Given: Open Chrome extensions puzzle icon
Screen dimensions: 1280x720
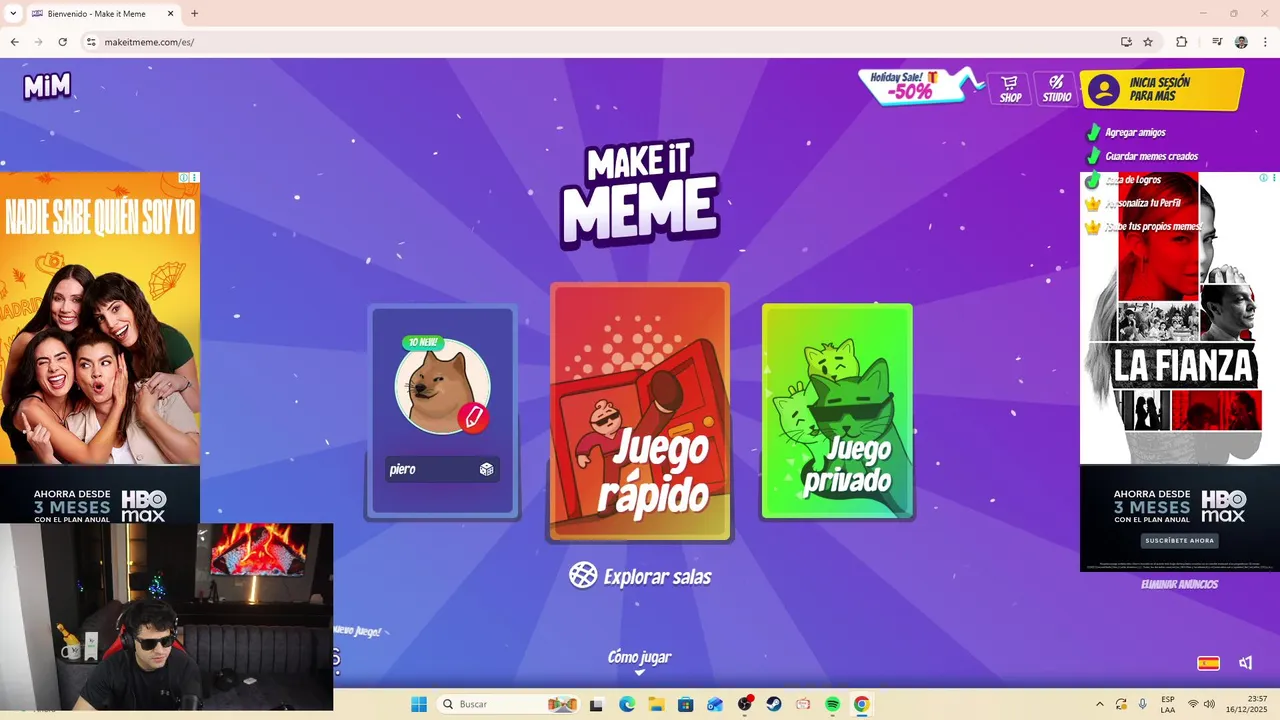Looking at the screenshot, I should 1181,42.
